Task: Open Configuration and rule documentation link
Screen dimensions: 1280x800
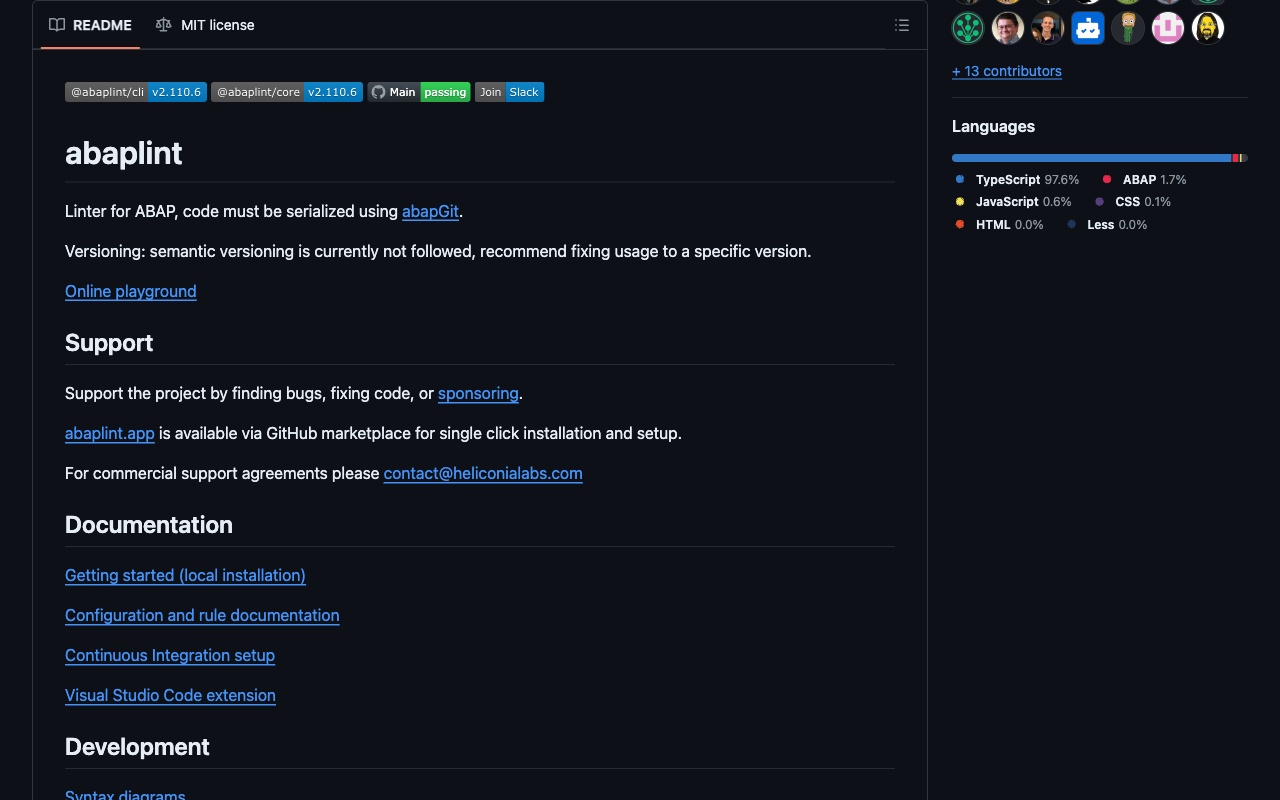Action: [202, 615]
